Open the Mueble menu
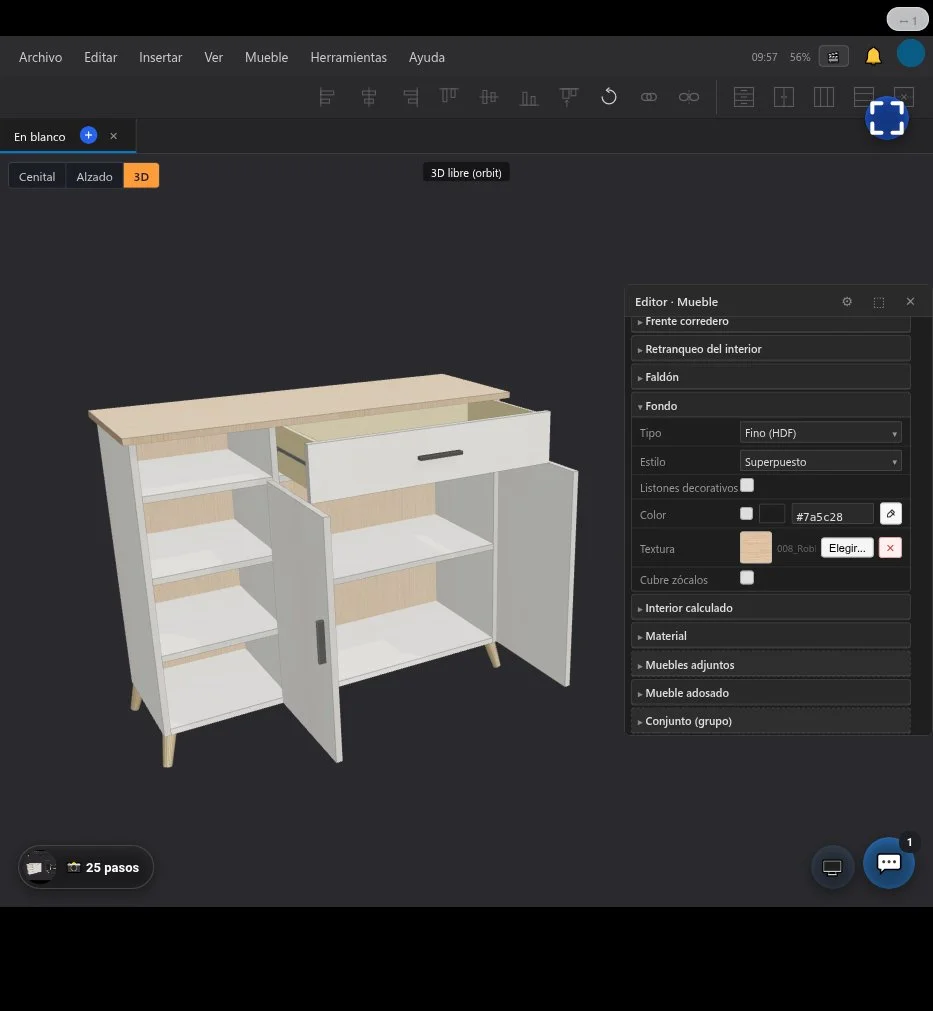The height and width of the screenshot is (1011, 933). pyautogui.click(x=266, y=57)
